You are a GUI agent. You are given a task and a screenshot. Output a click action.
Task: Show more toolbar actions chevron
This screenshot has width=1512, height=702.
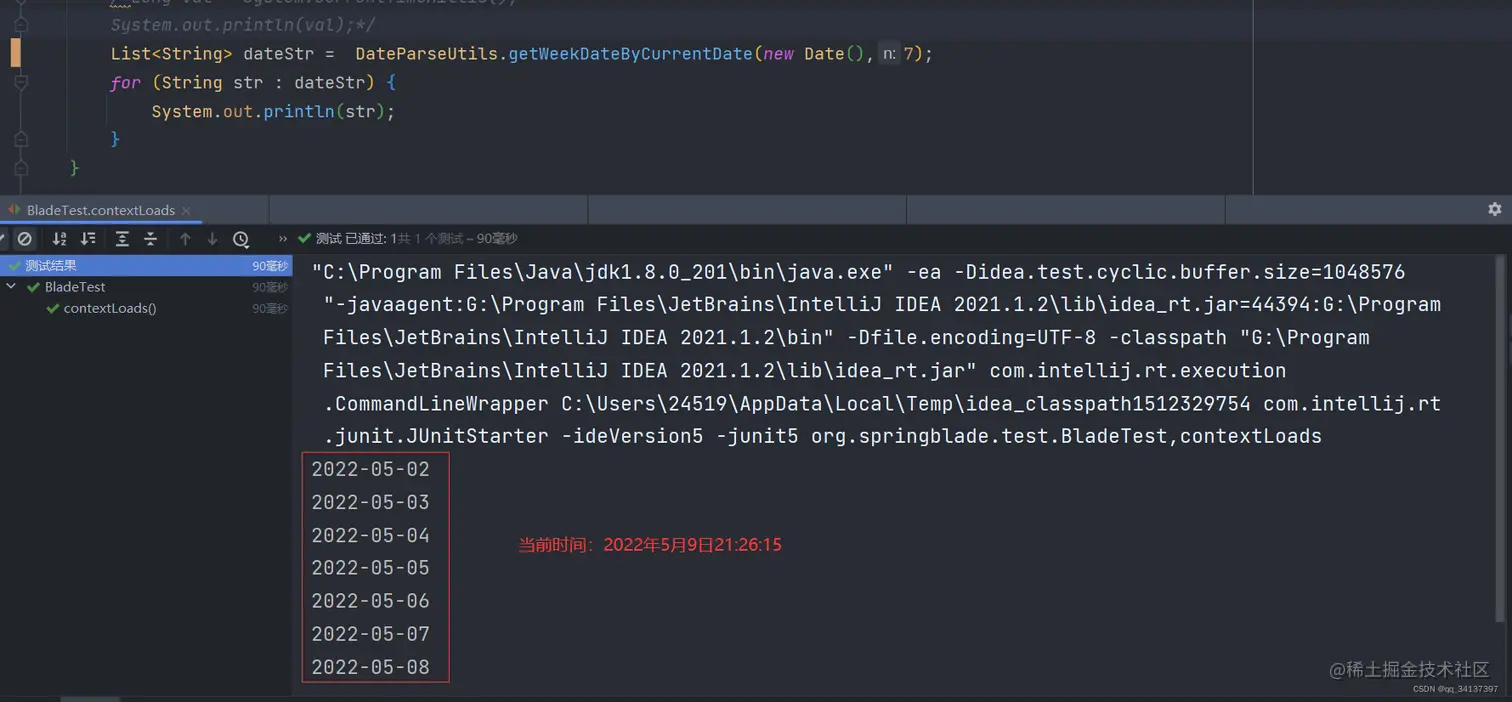[x=283, y=239]
